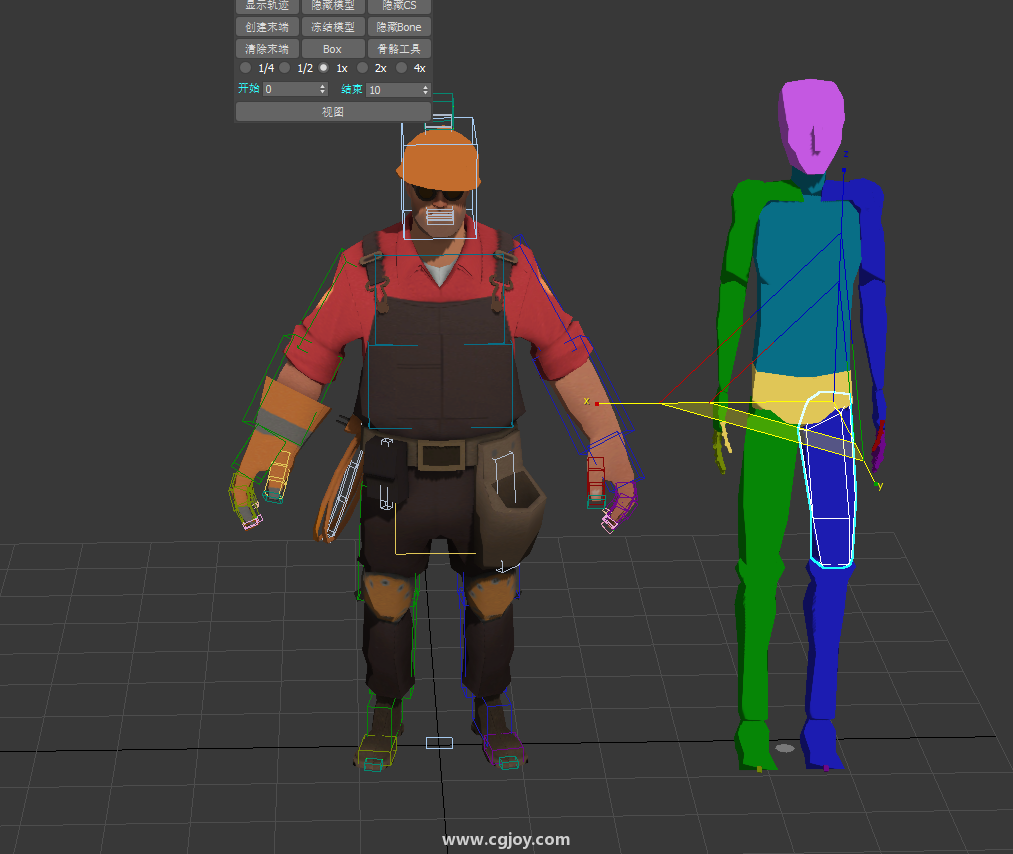Select the engineer's orange hard hat

(439, 160)
